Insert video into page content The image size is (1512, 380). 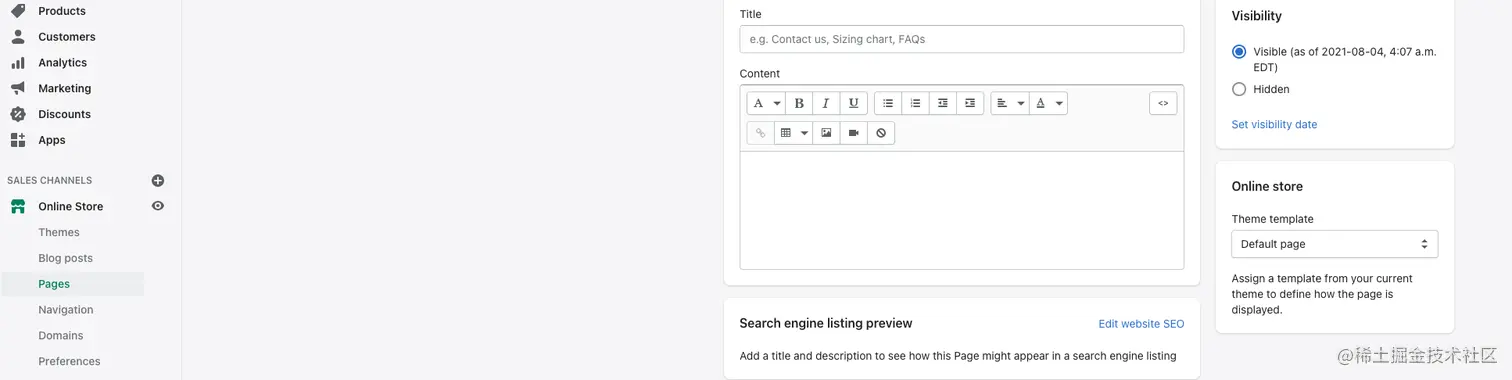[x=853, y=133]
